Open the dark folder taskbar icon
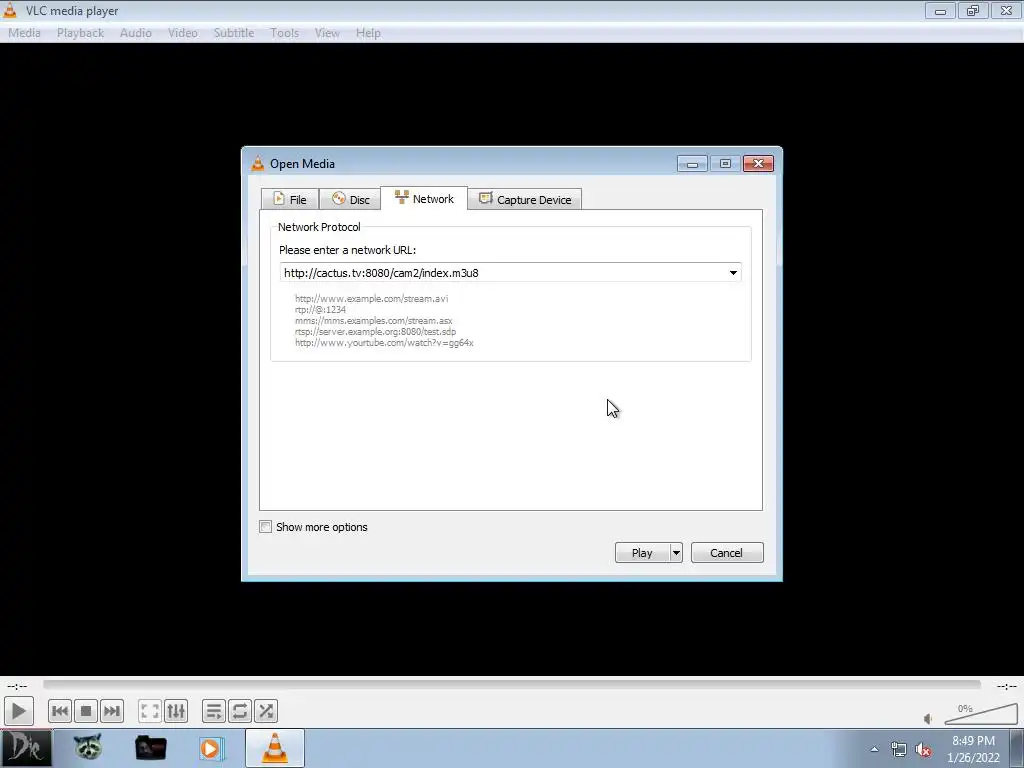This screenshot has width=1024, height=768. pos(150,748)
